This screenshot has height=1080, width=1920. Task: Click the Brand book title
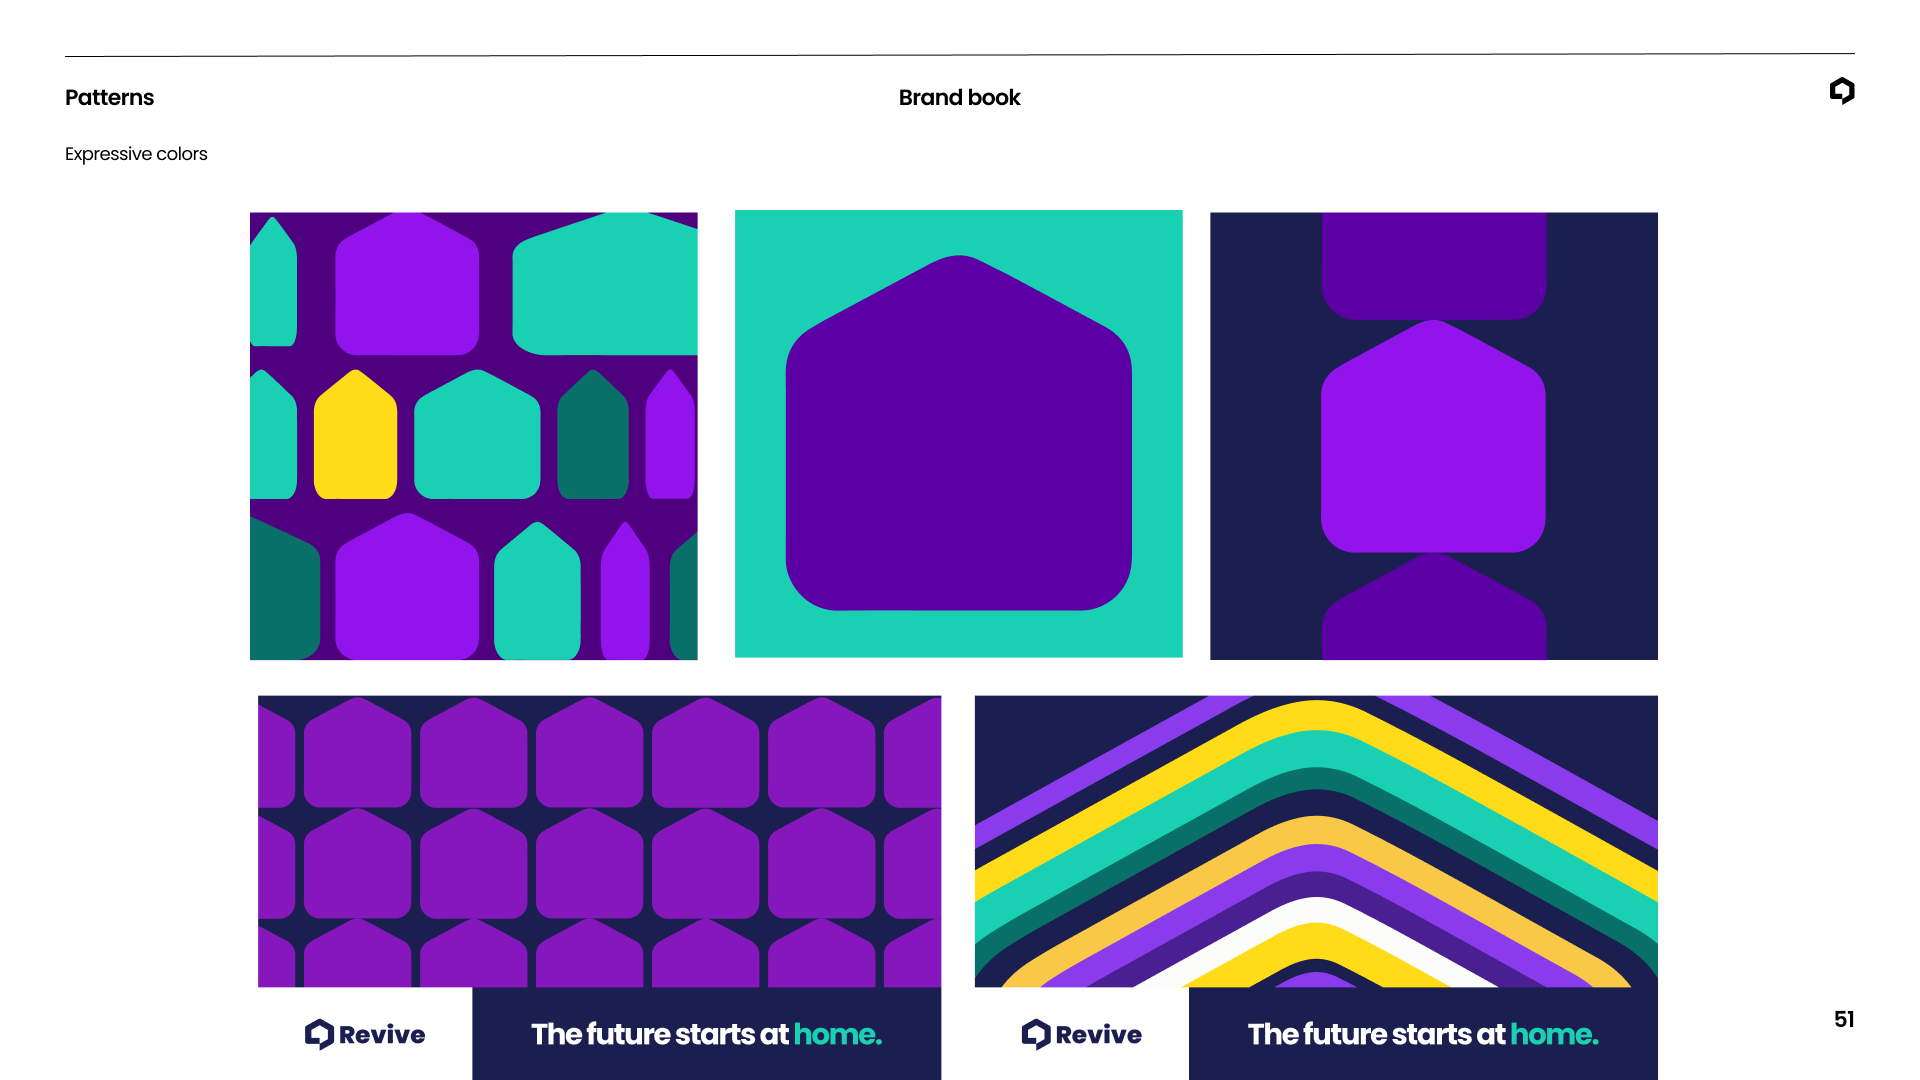pos(959,98)
